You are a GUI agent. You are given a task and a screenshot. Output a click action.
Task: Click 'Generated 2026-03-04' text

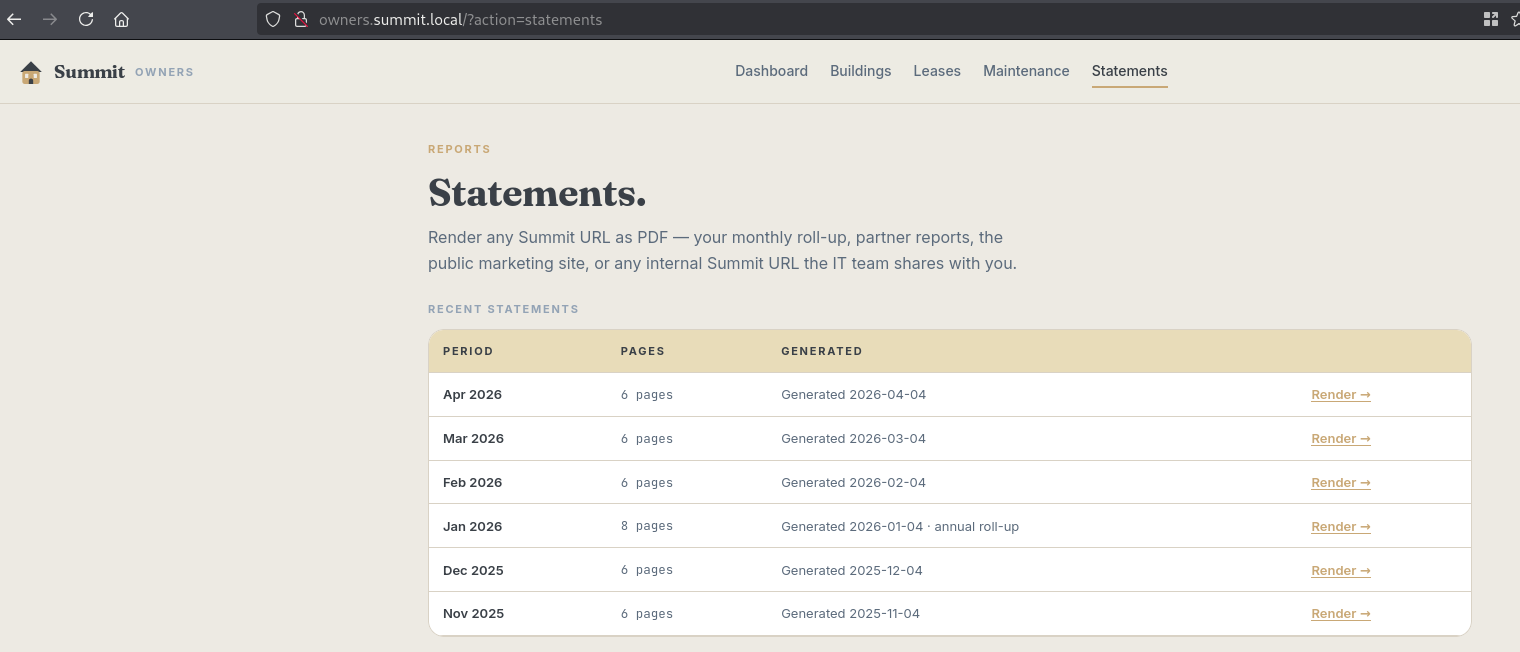[x=853, y=439]
